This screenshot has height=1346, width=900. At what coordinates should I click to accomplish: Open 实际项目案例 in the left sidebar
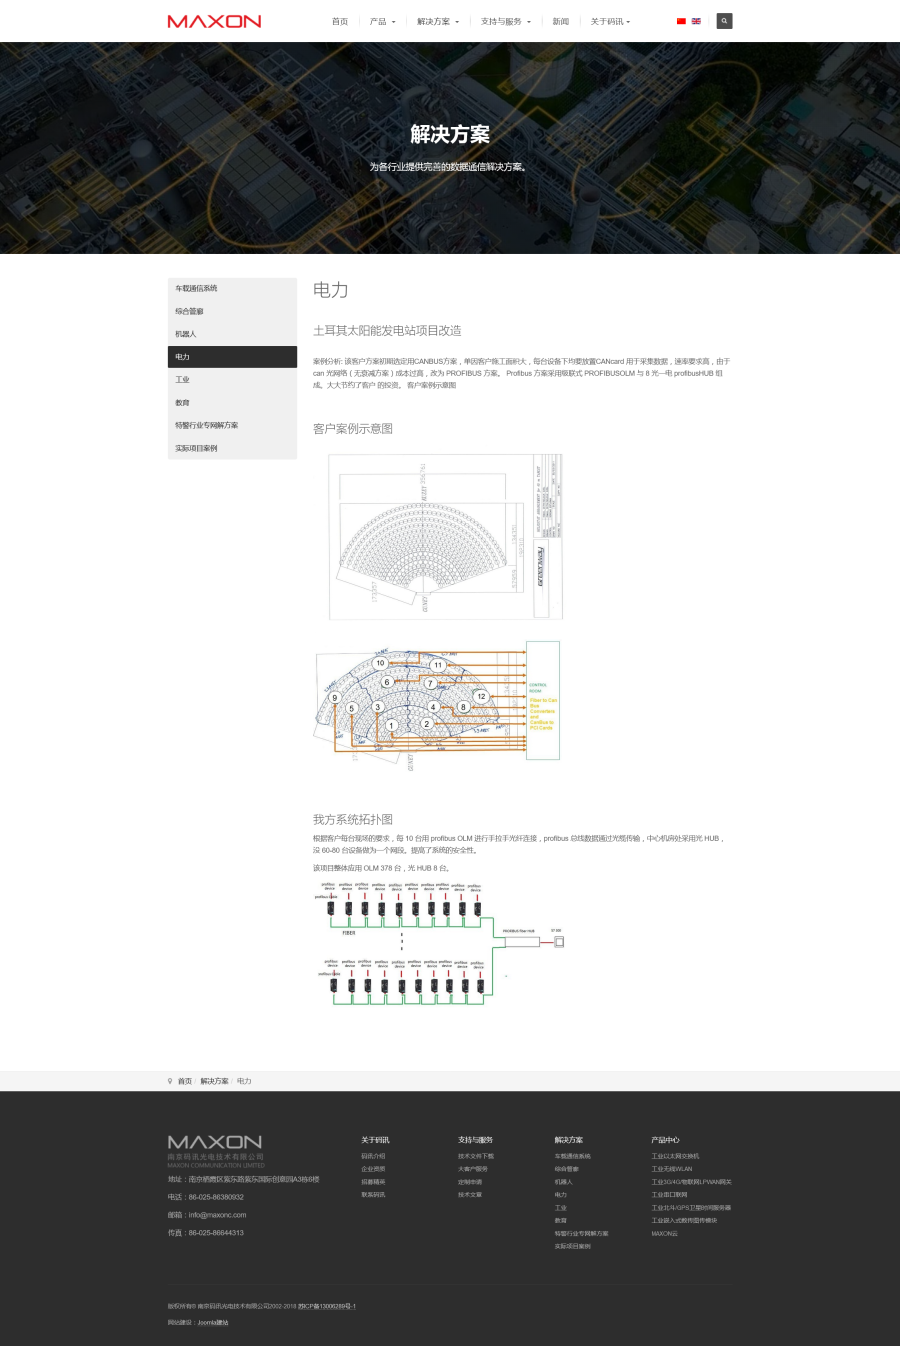coord(196,448)
